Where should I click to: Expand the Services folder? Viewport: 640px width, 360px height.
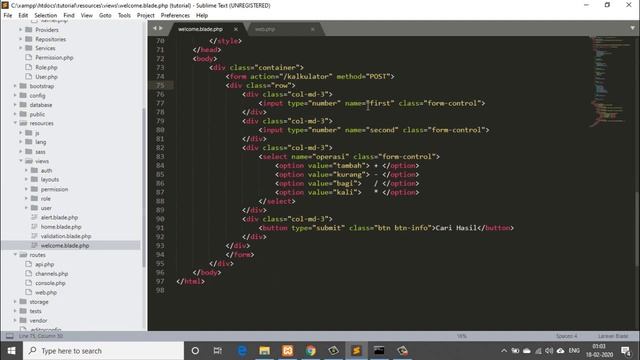coord(21,48)
